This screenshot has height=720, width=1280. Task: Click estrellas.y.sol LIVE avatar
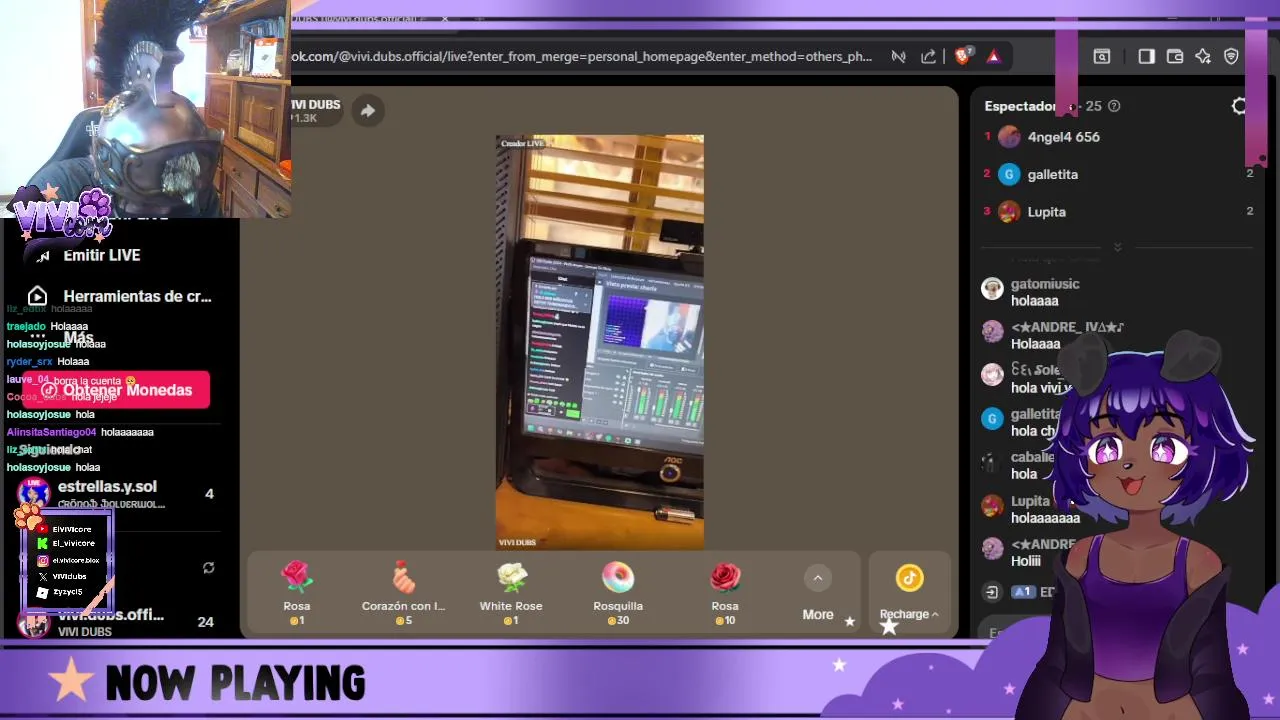pyautogui.click(x=35, y=494)
